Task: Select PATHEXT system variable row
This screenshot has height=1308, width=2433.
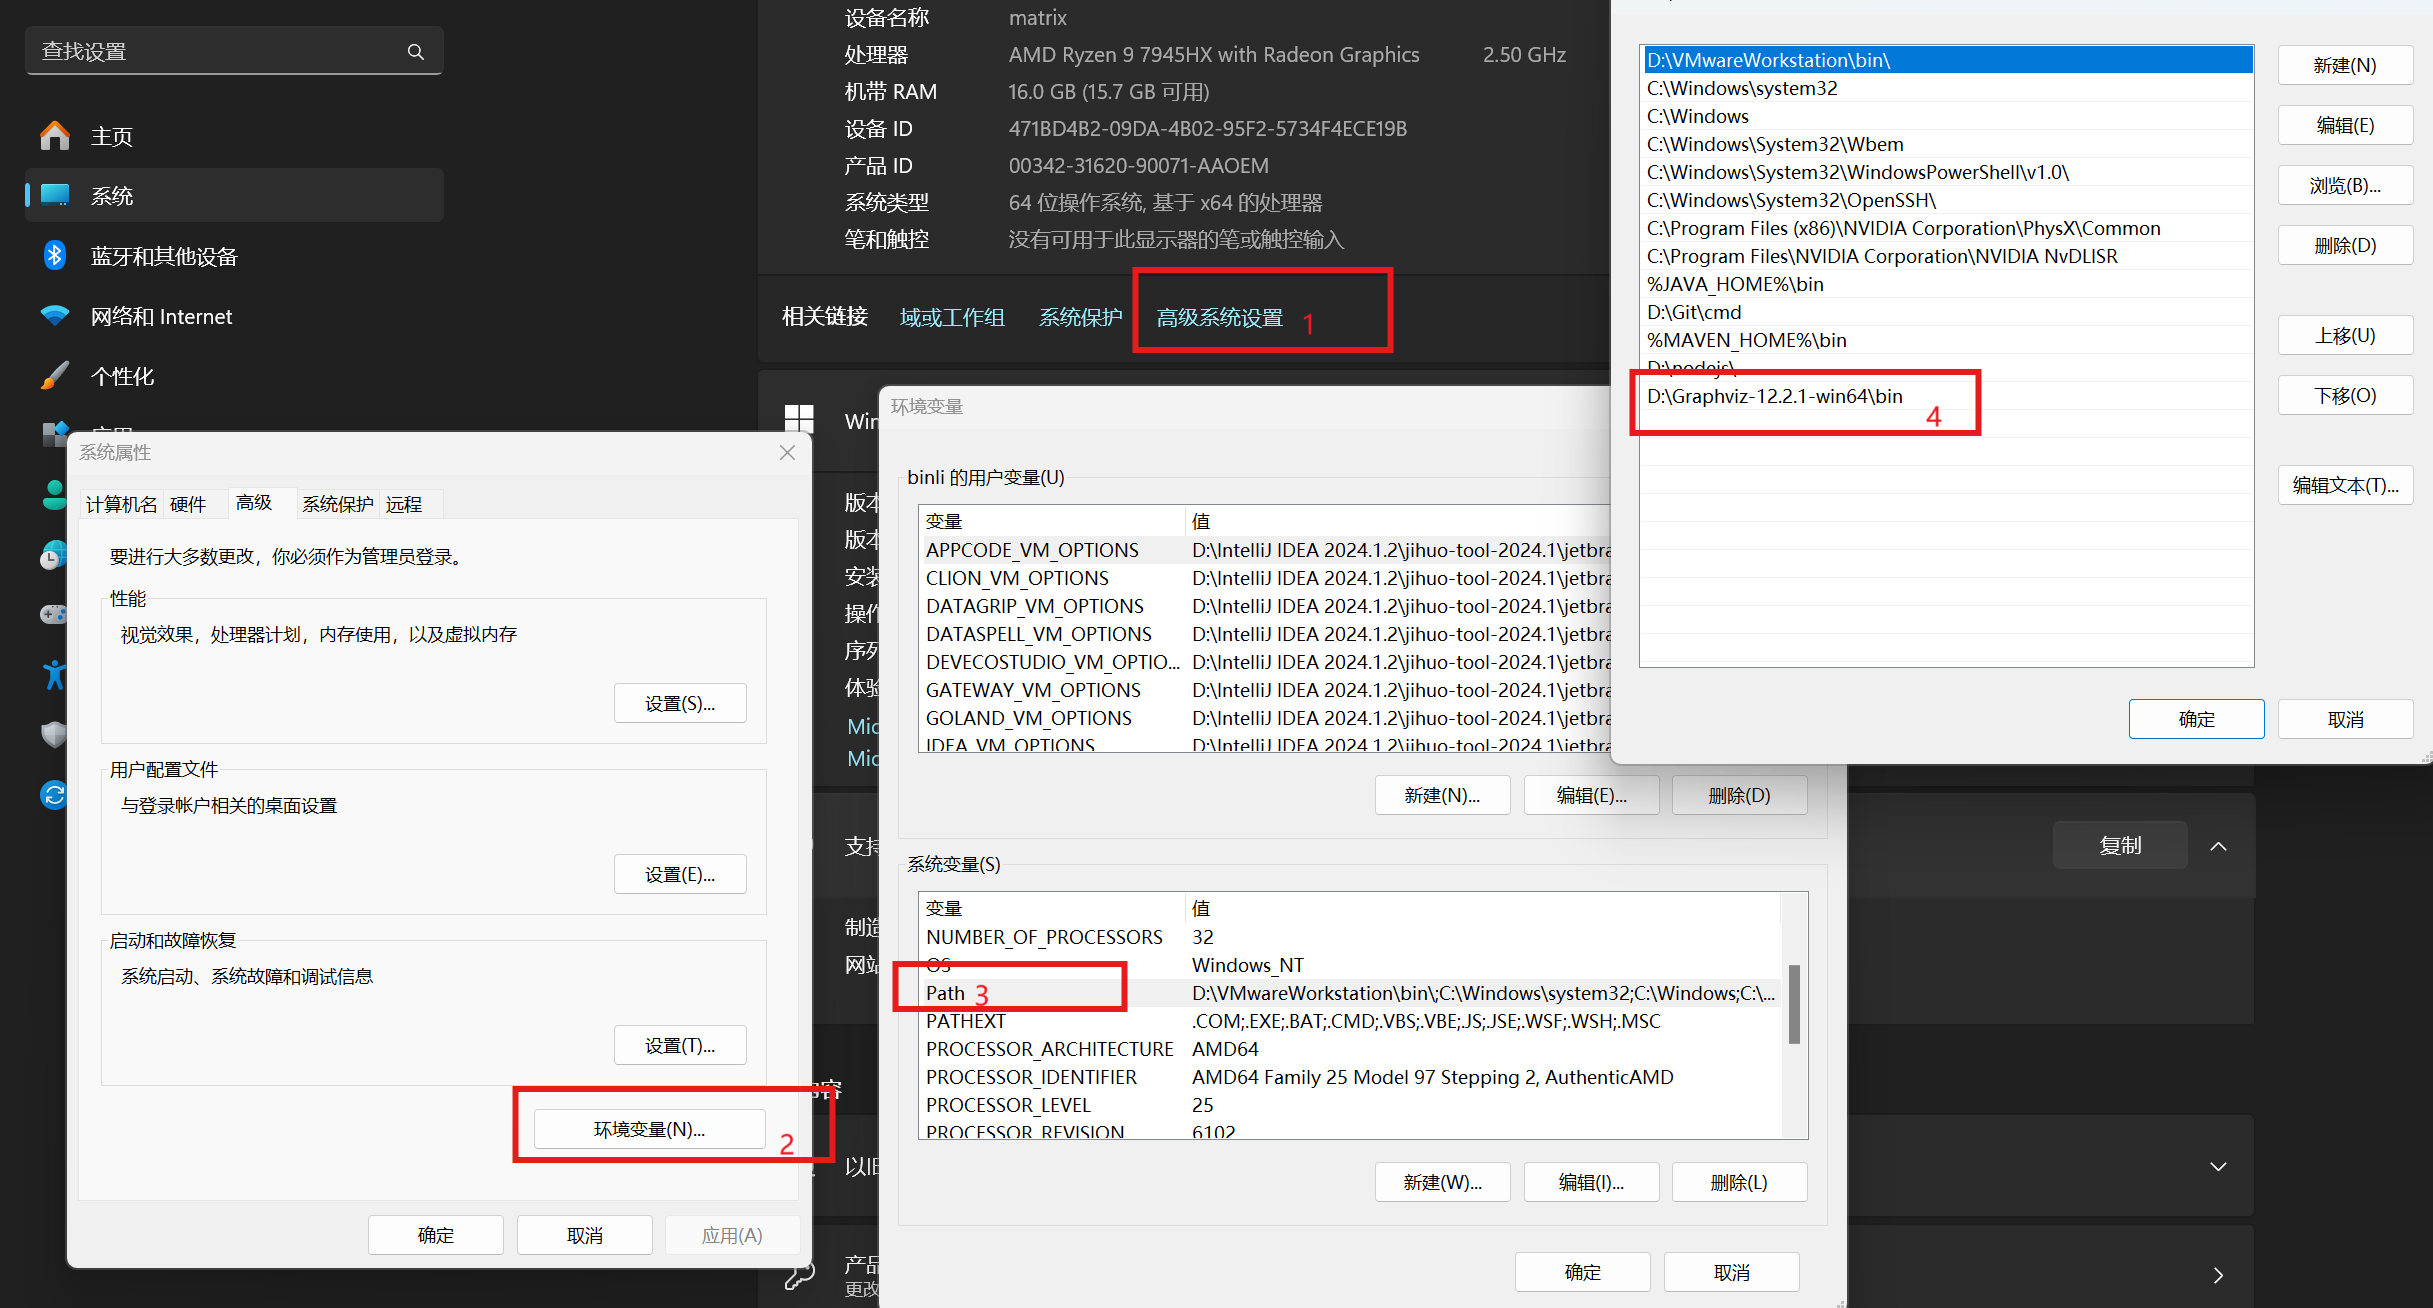Action: click(x=1350, y=1021)
